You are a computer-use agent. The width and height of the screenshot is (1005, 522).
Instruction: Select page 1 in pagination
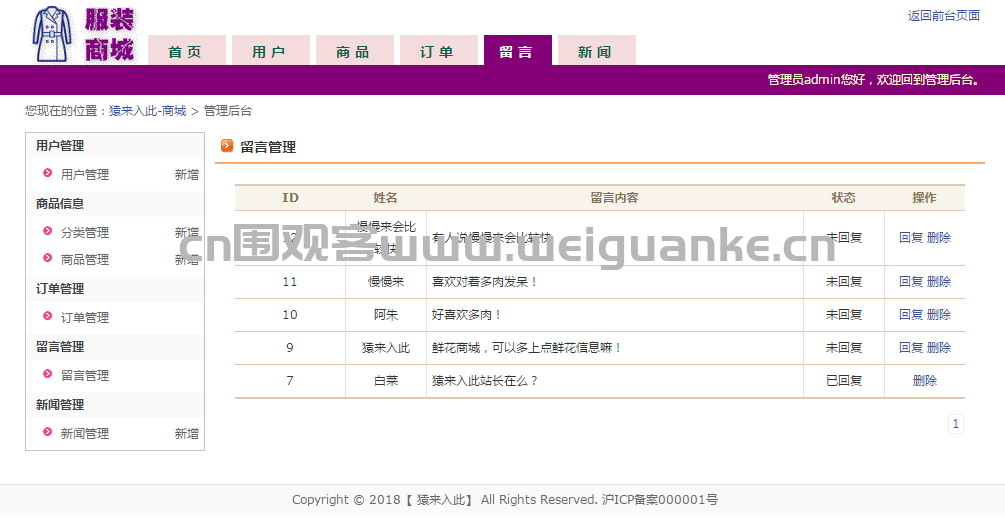coord(956,424)
